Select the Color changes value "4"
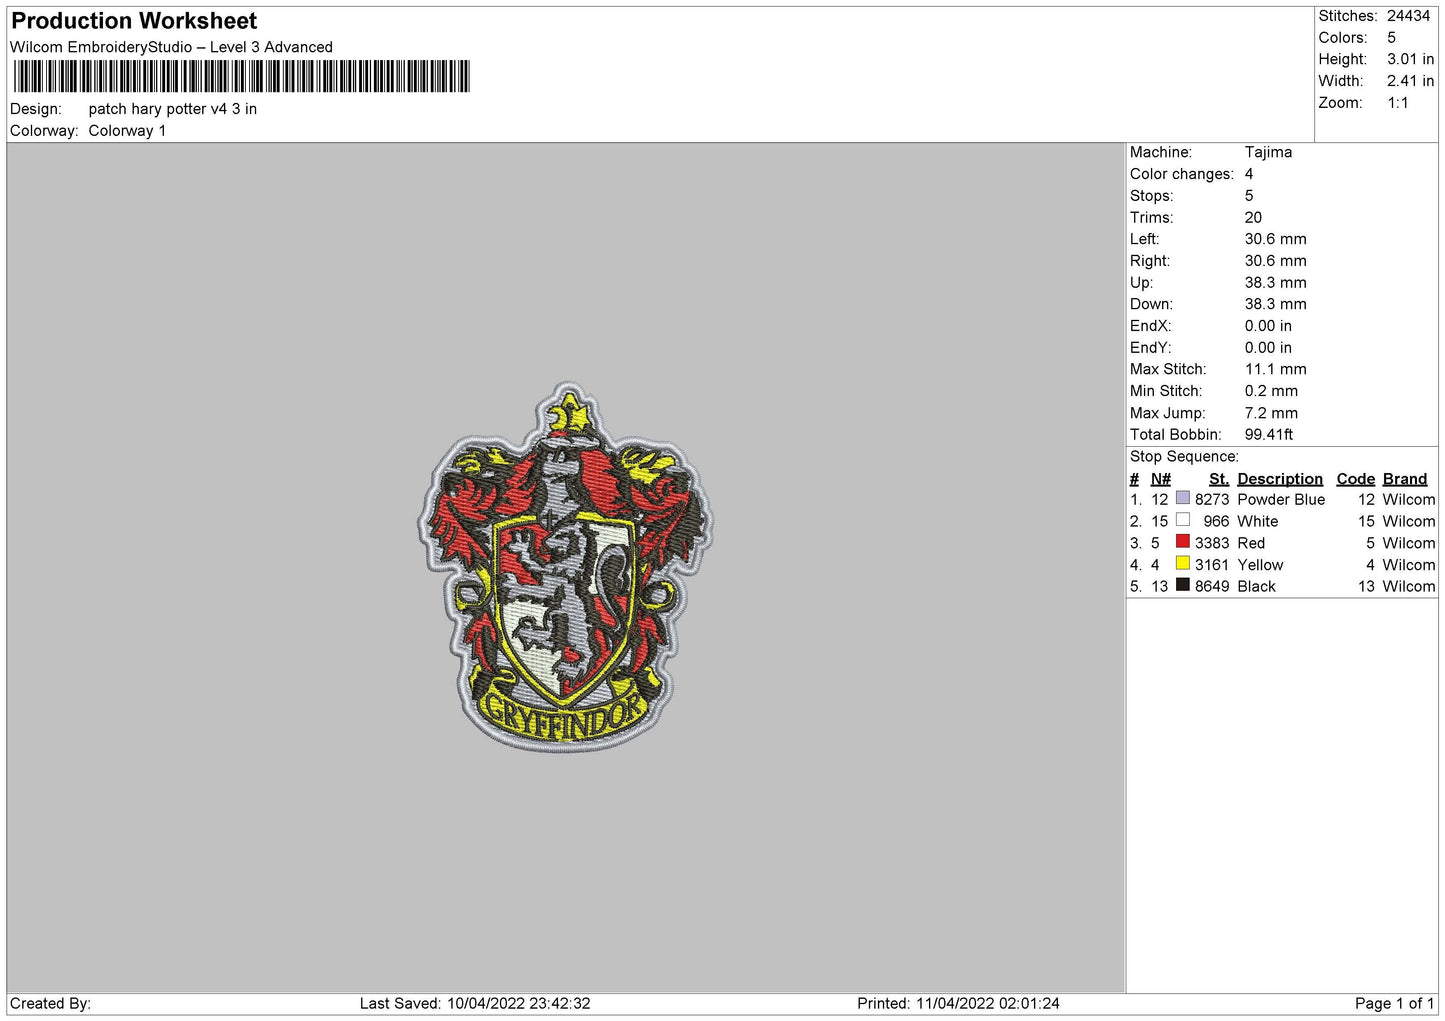This screenshot has height=1021, width=1445. [x=1249, y=174]
